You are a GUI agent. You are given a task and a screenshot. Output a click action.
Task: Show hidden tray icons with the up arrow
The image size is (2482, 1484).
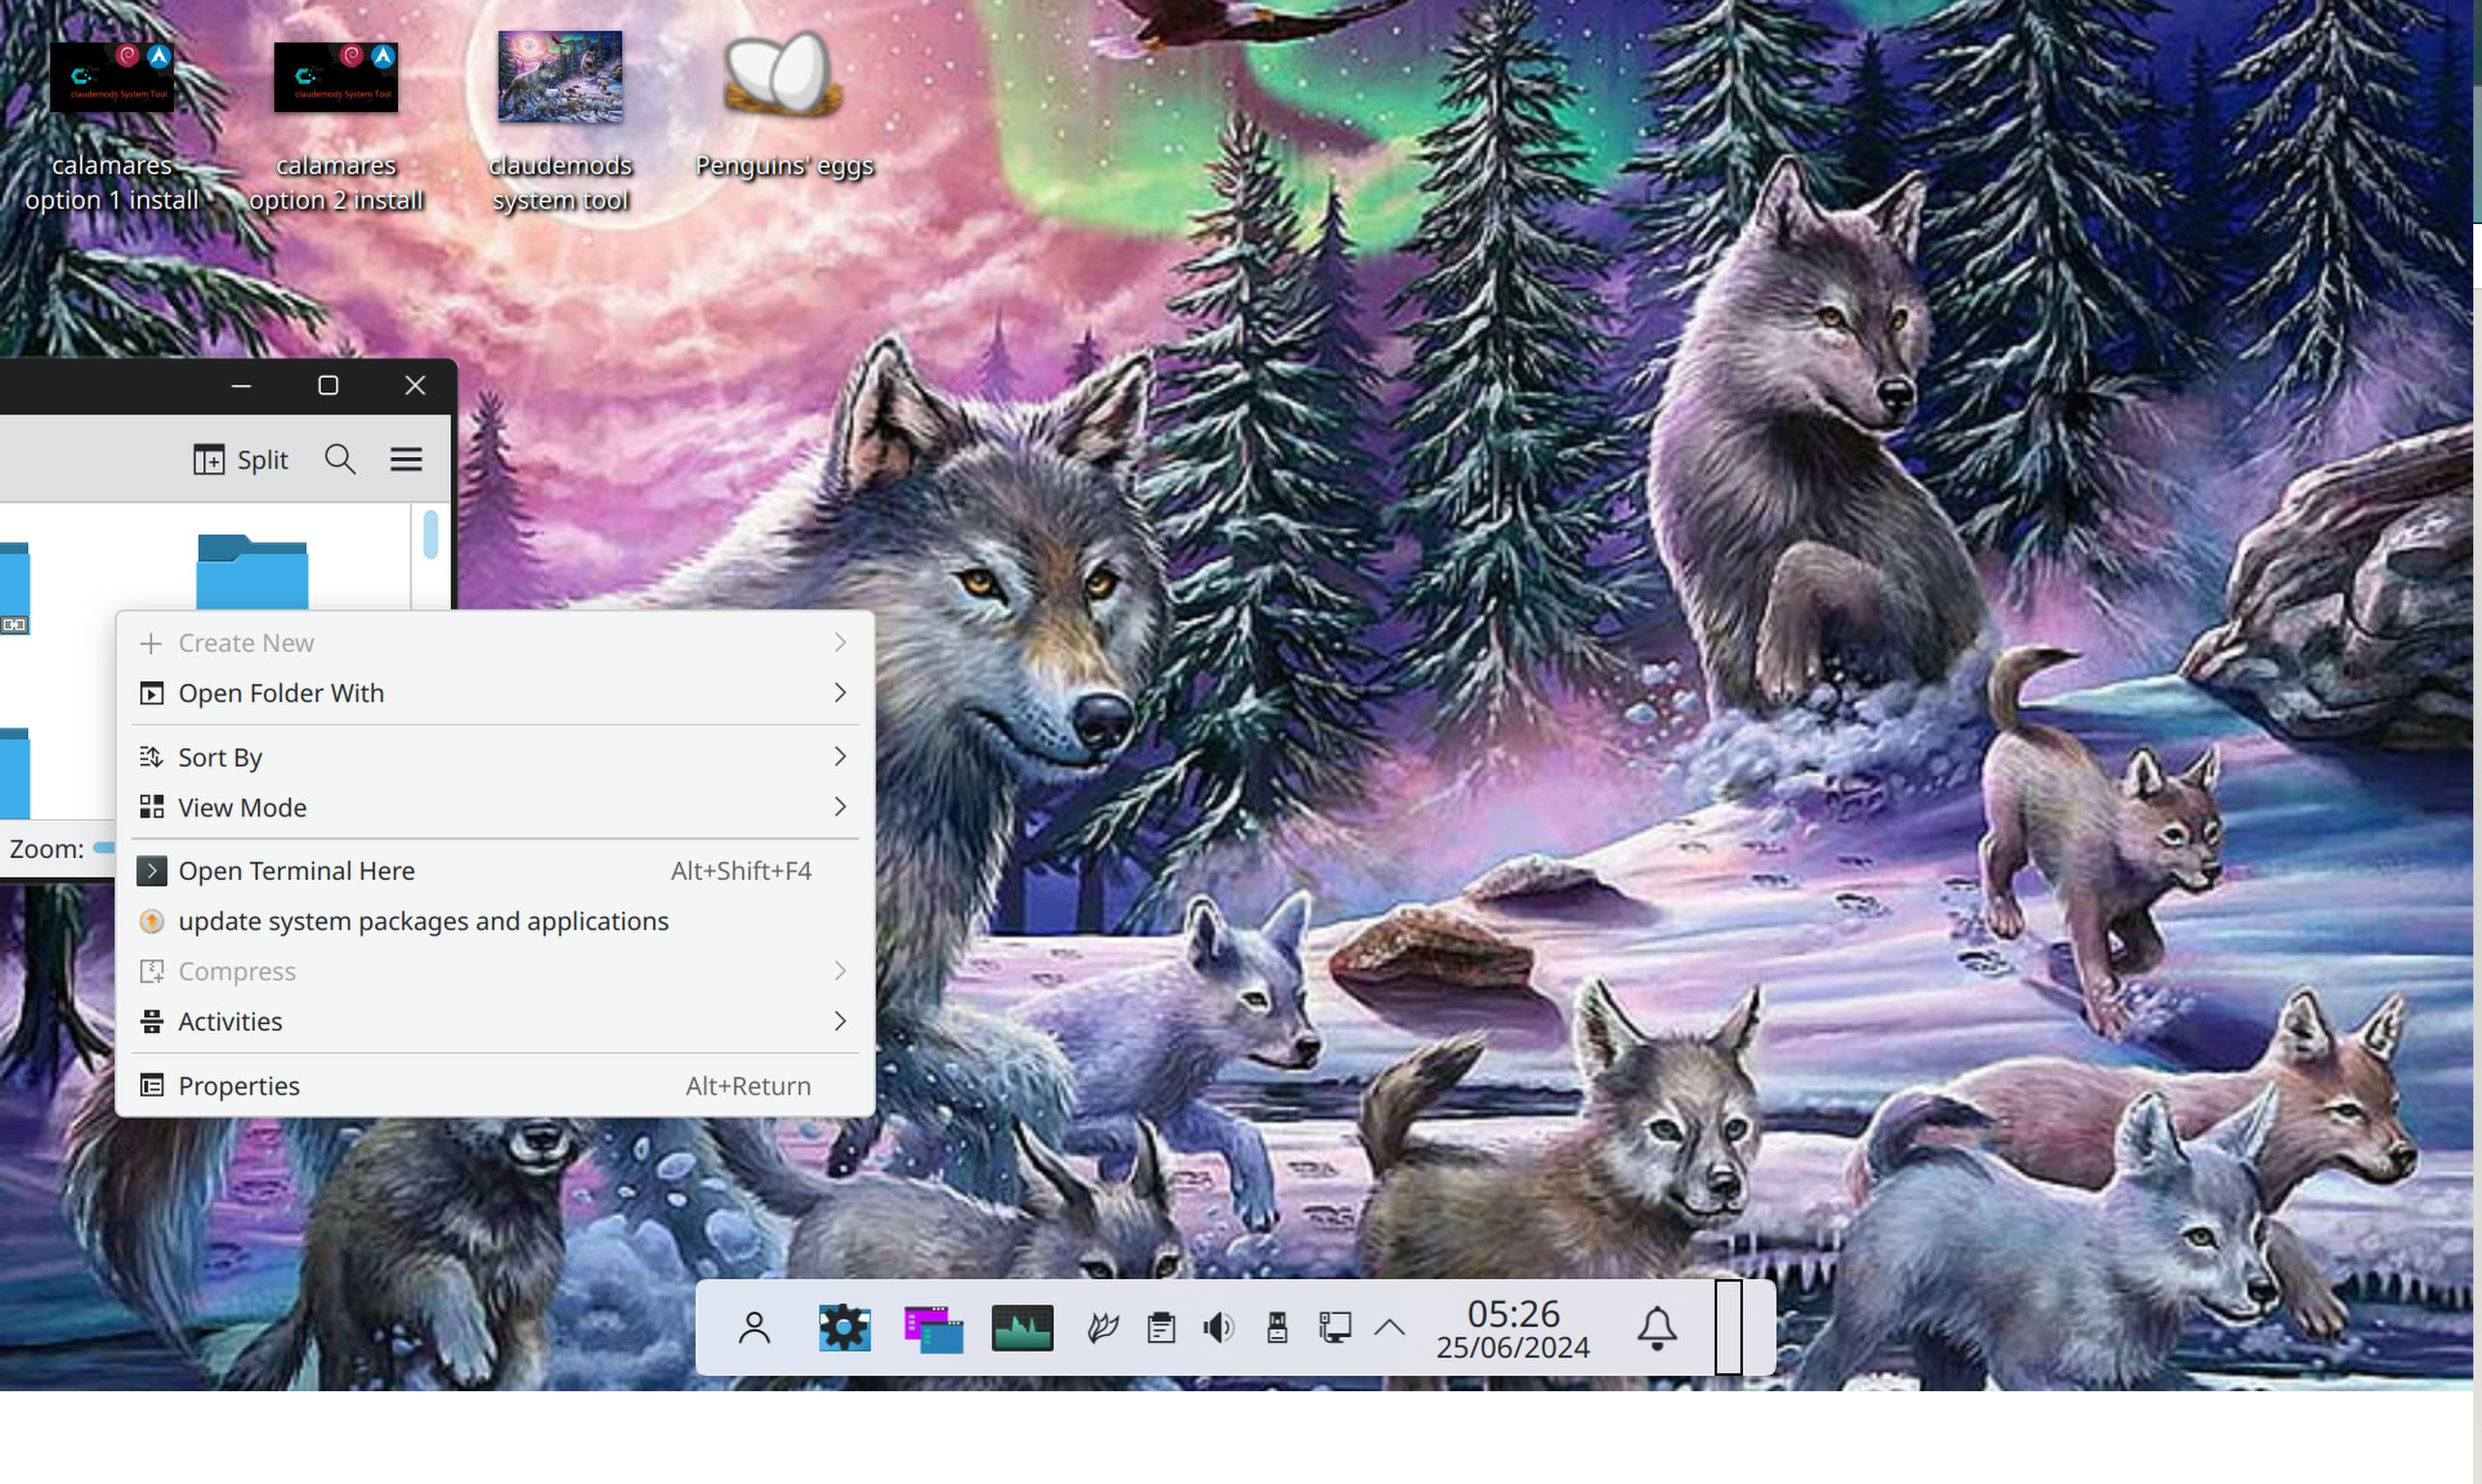tap(1390, 1328)
